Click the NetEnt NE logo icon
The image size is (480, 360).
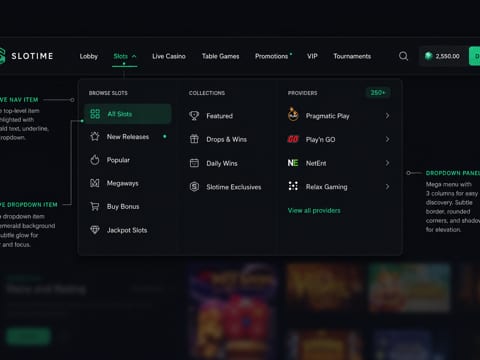coord(293,163)
